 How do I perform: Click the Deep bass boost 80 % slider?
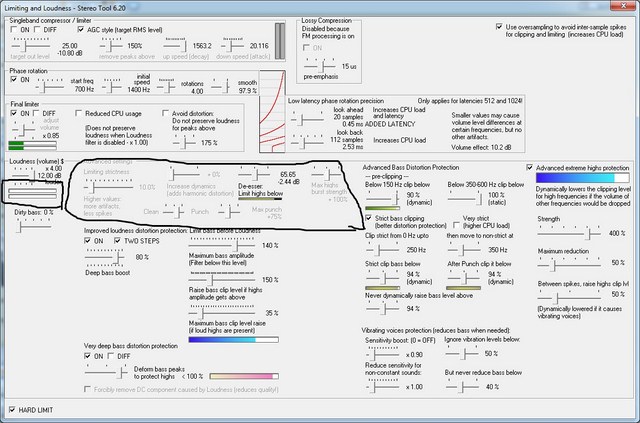[x=104, y=256]
